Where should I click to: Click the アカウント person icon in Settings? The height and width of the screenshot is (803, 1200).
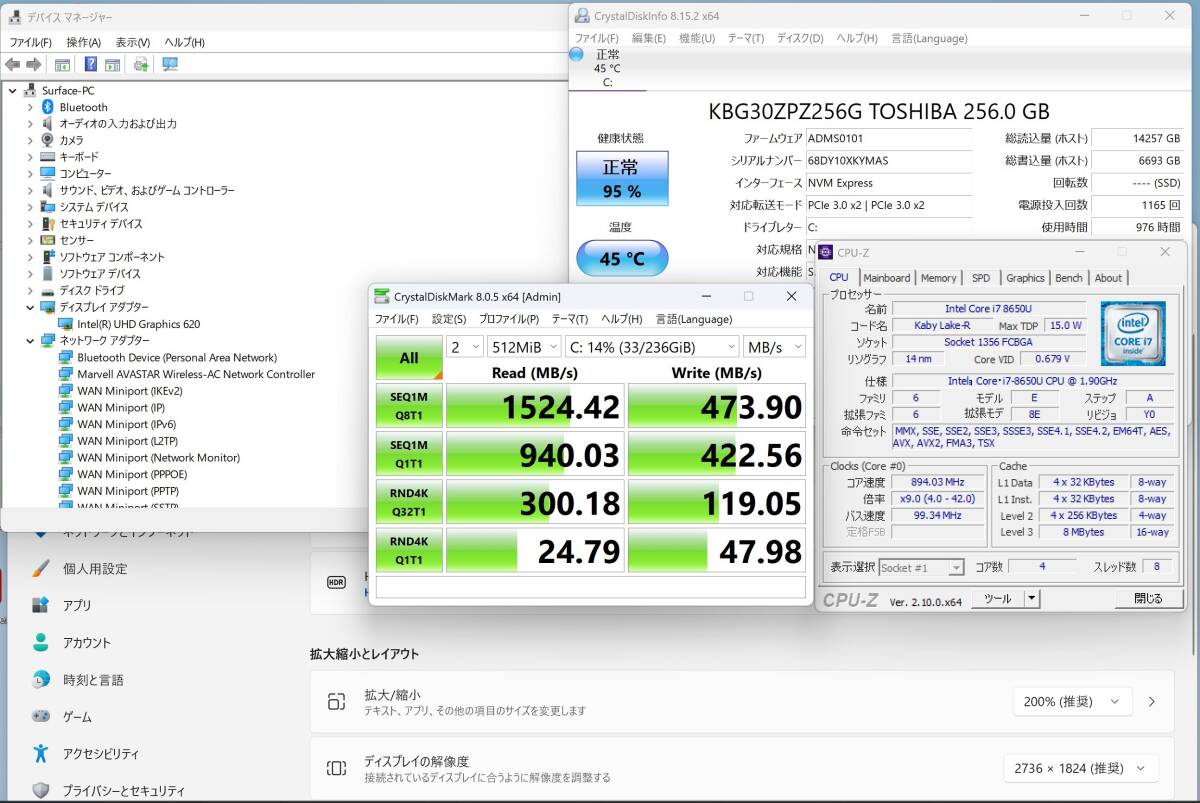pos(40,642)
